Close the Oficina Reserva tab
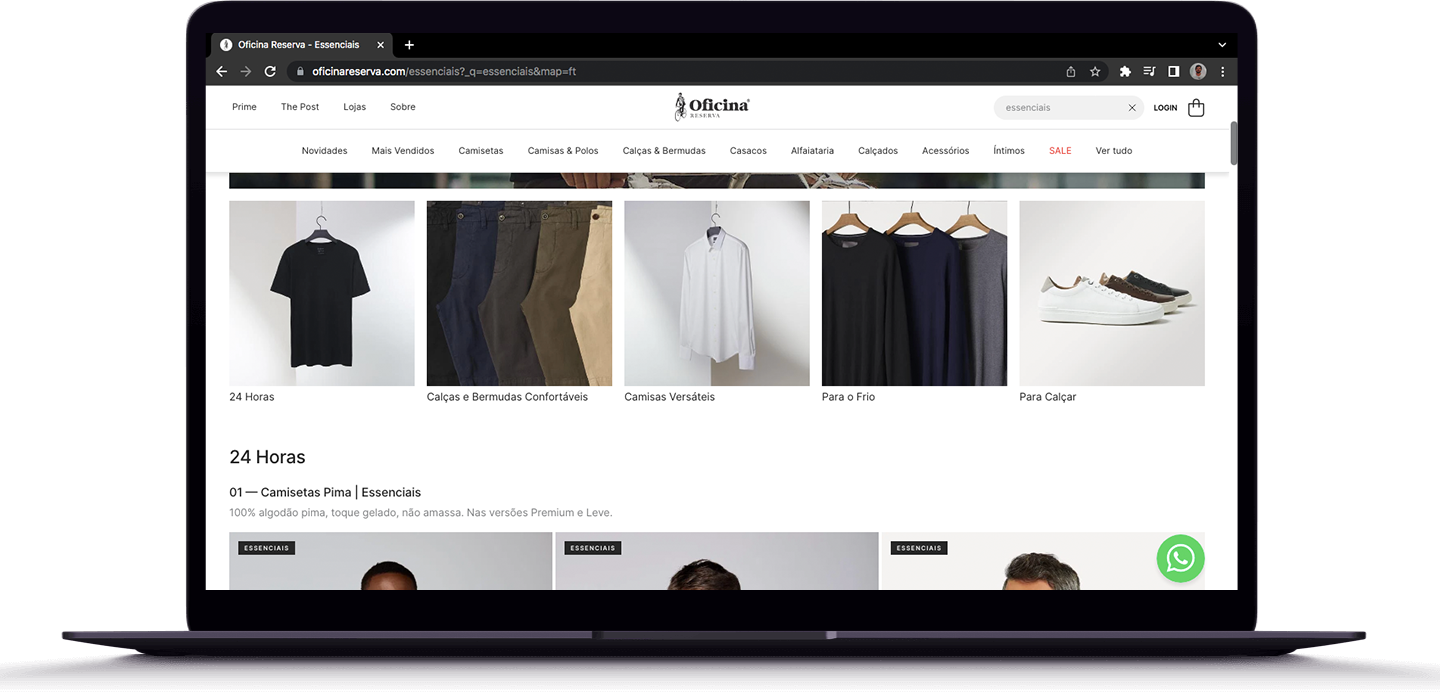 pyautogui.click(x=380, y=45)
